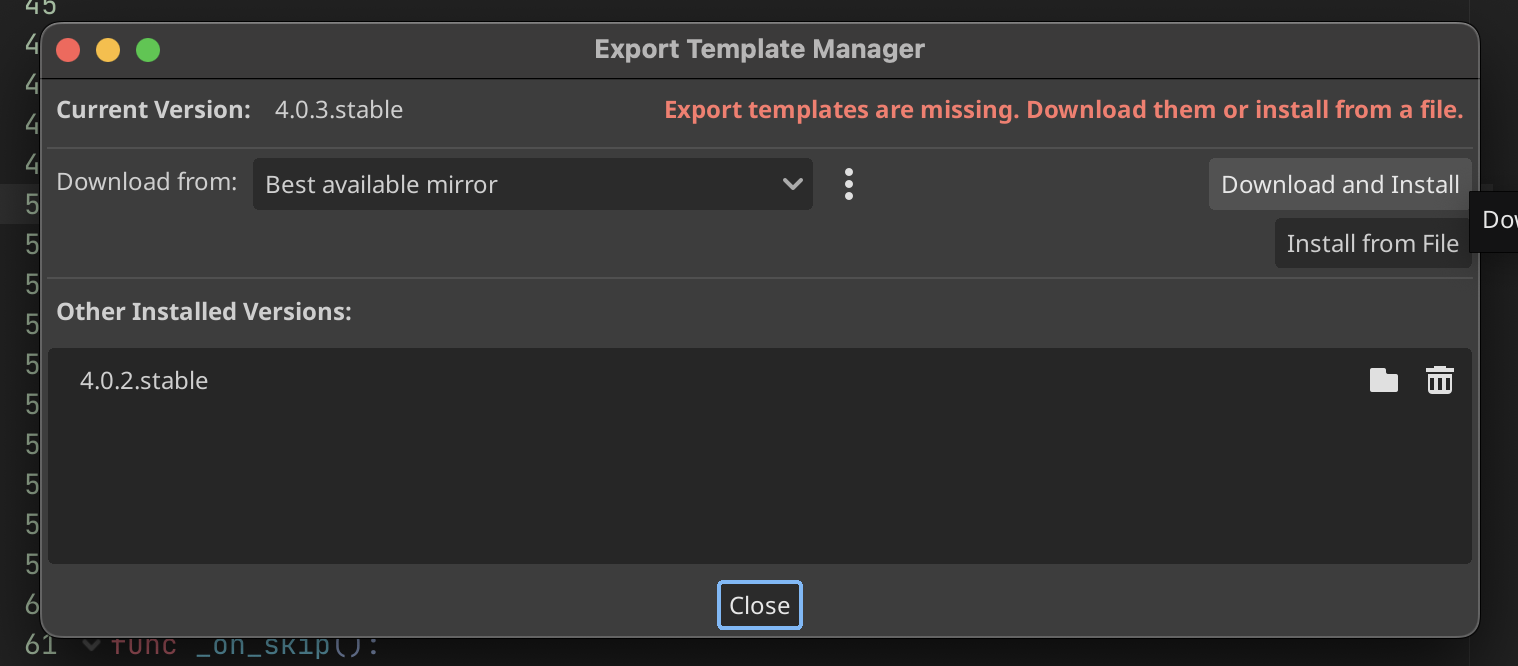
Task: Dismiss the dialog with the Close button
Action: click(x=760, y=605)
